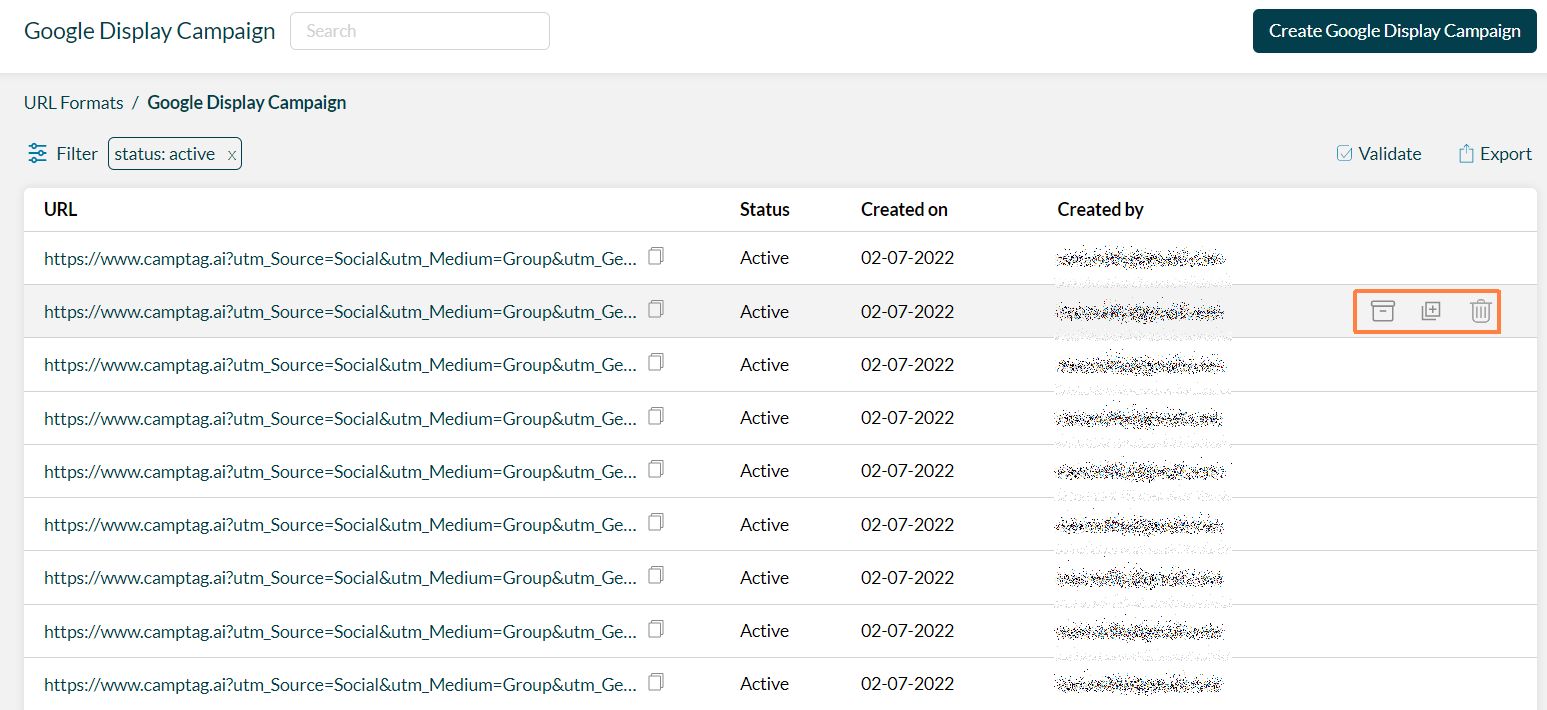The image size is (1547, 710).
Task: Toggle the filter panel open
Action: (x=62, y=153)
